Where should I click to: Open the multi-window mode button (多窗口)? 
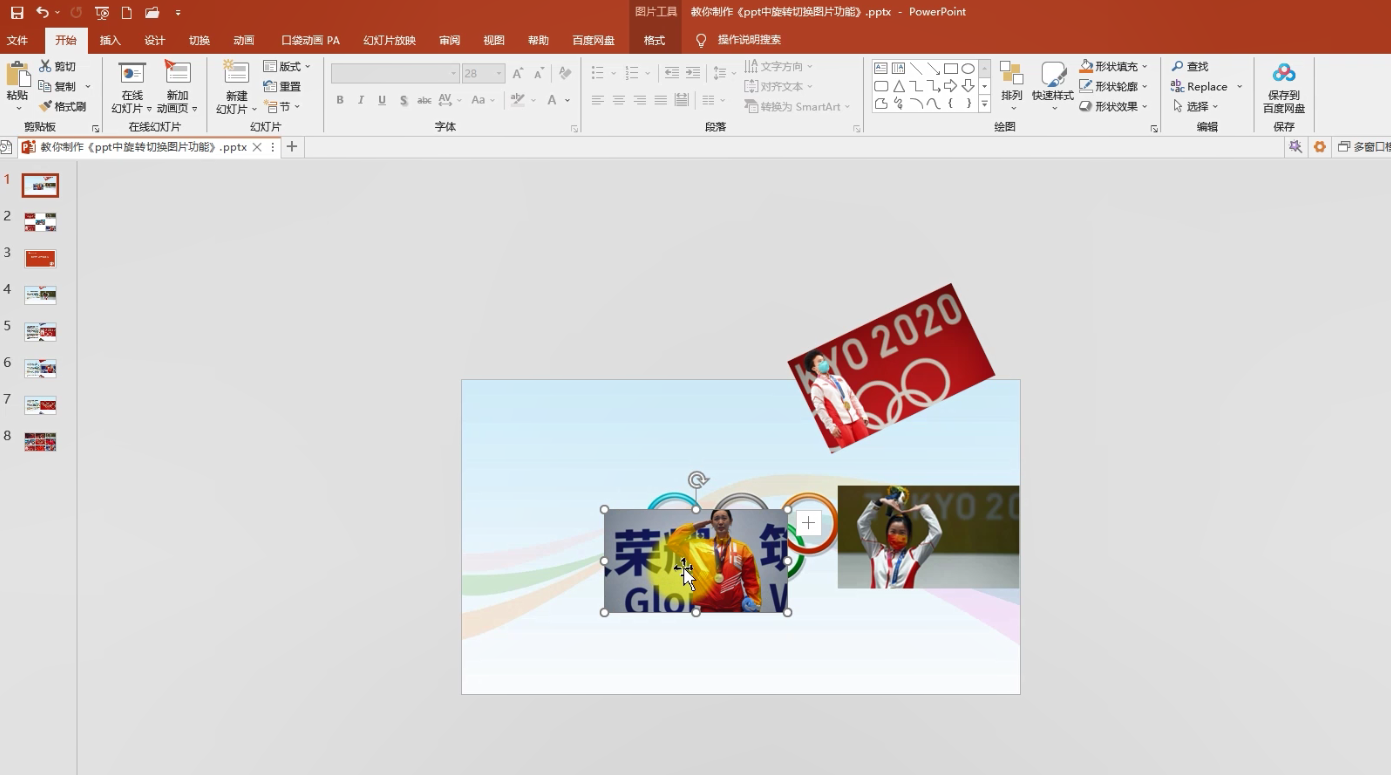pos(1364,146)
